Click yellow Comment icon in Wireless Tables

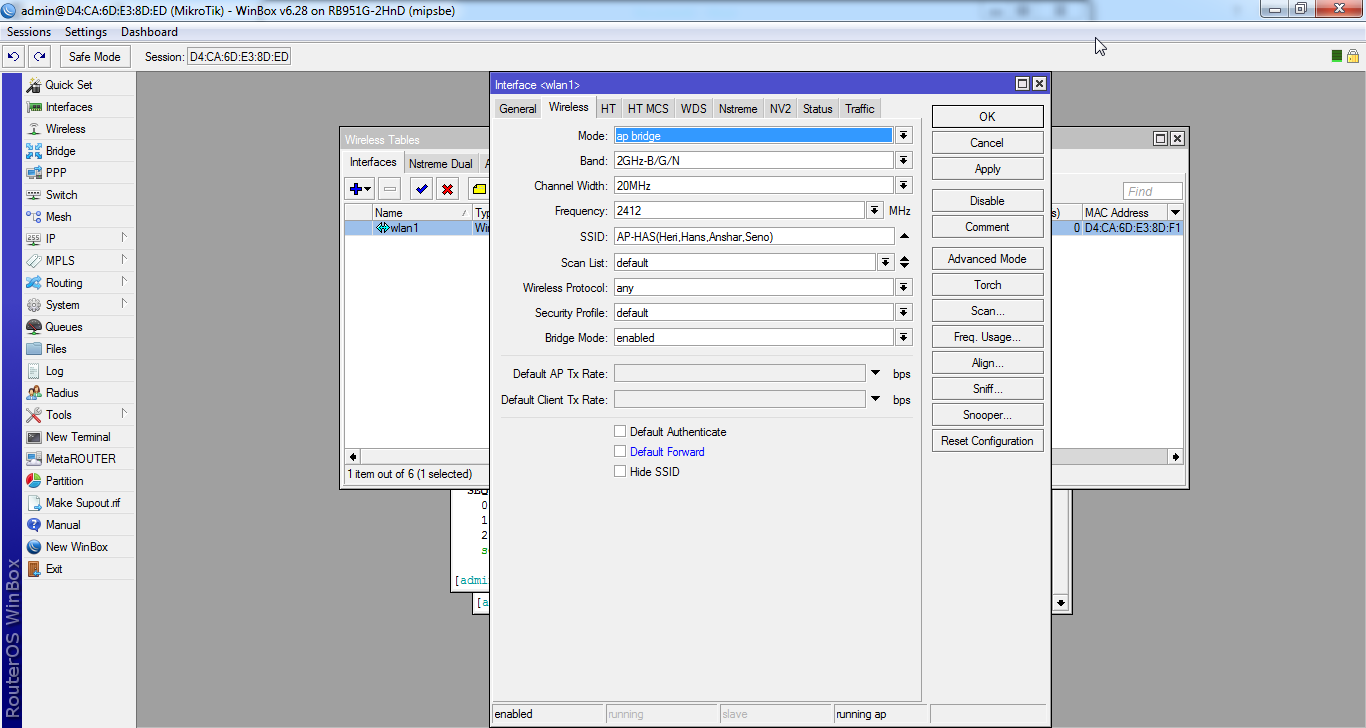point(479,189)
